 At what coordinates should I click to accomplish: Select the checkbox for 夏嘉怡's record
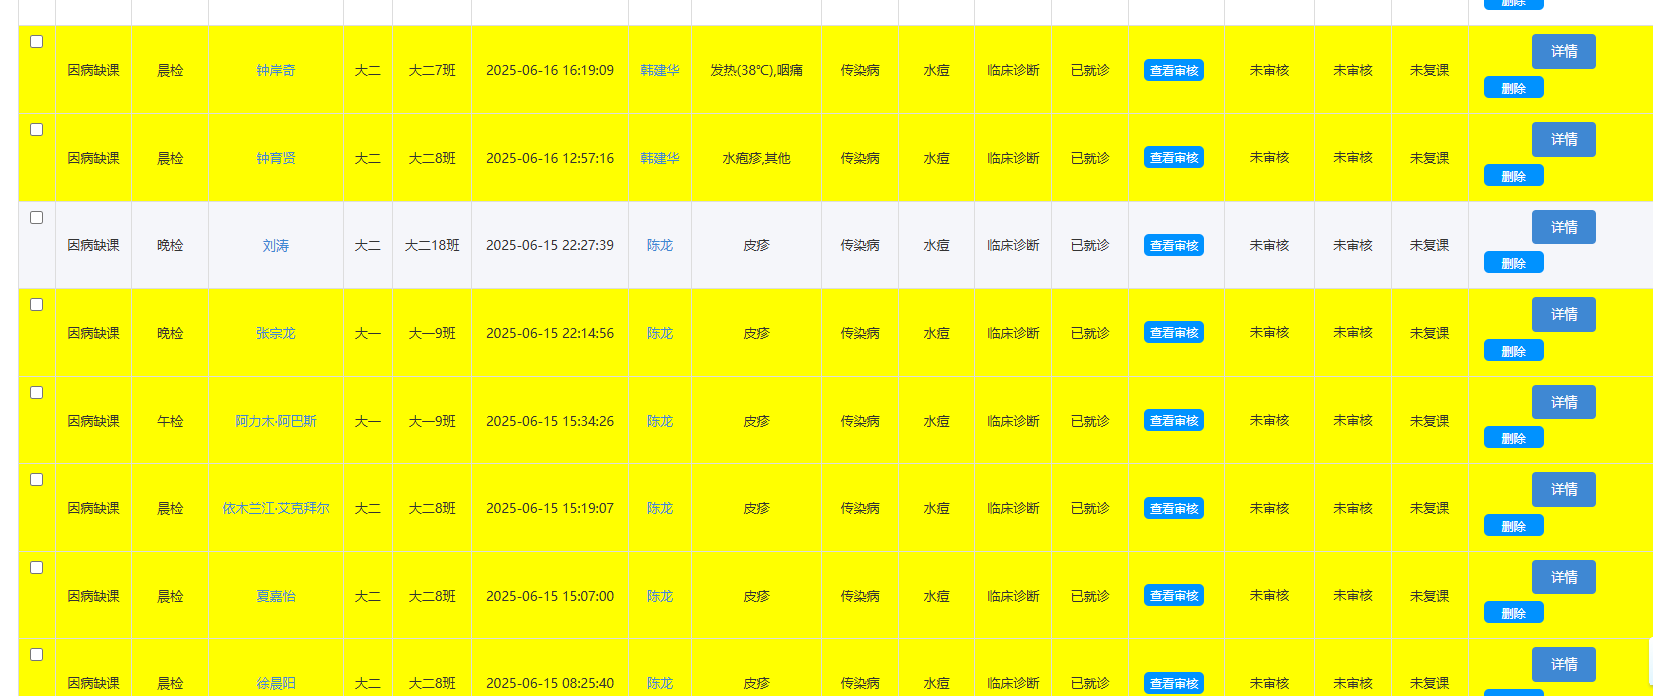tap(37, 568)
